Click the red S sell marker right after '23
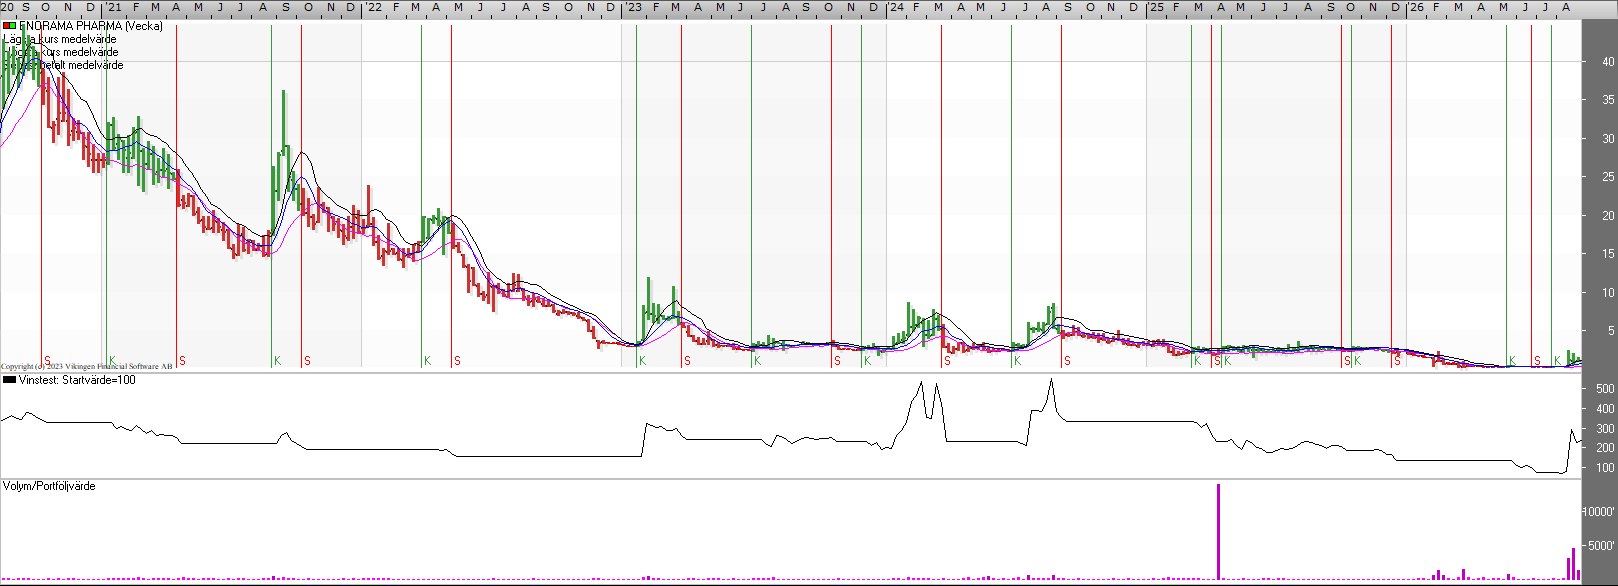This screenshot has height=586, width=1618. pyautogui.click(x=687, y=361)
